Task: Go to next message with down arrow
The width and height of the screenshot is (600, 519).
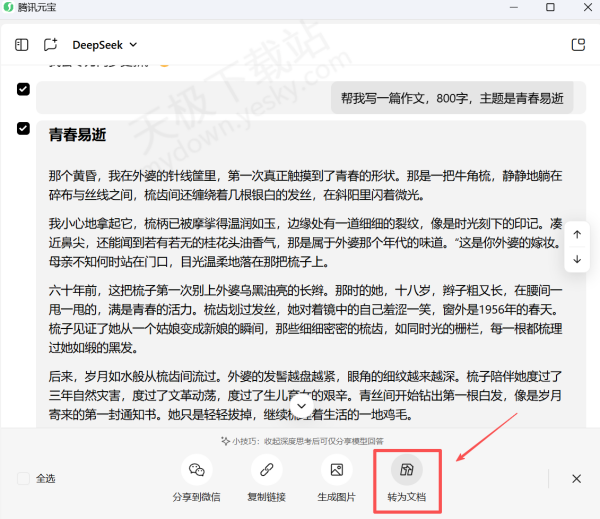Action: 577,259
